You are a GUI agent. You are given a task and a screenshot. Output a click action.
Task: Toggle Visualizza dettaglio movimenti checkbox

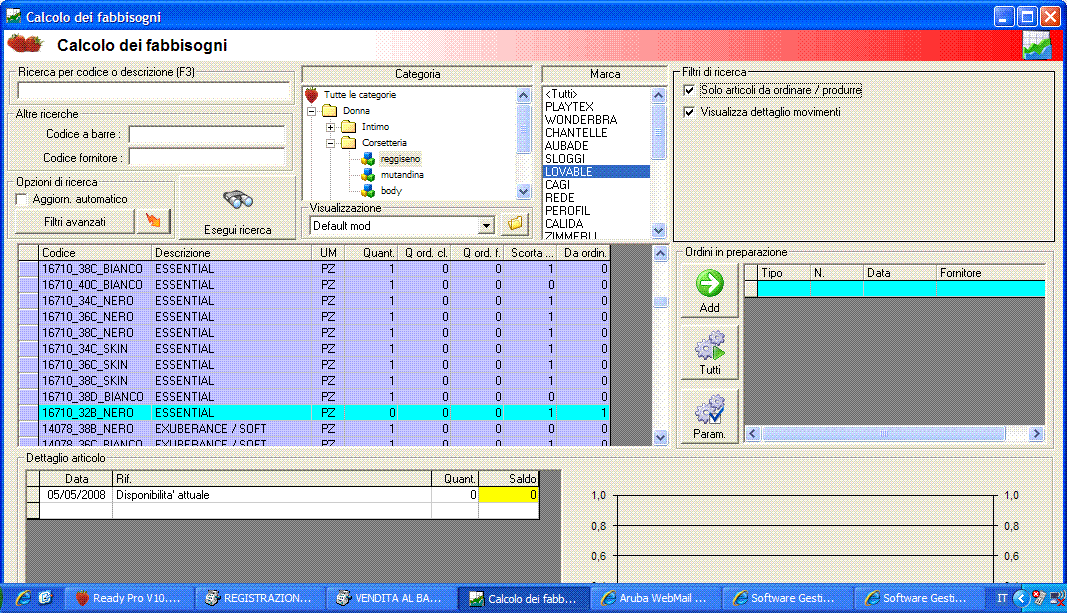coord(689,112)
